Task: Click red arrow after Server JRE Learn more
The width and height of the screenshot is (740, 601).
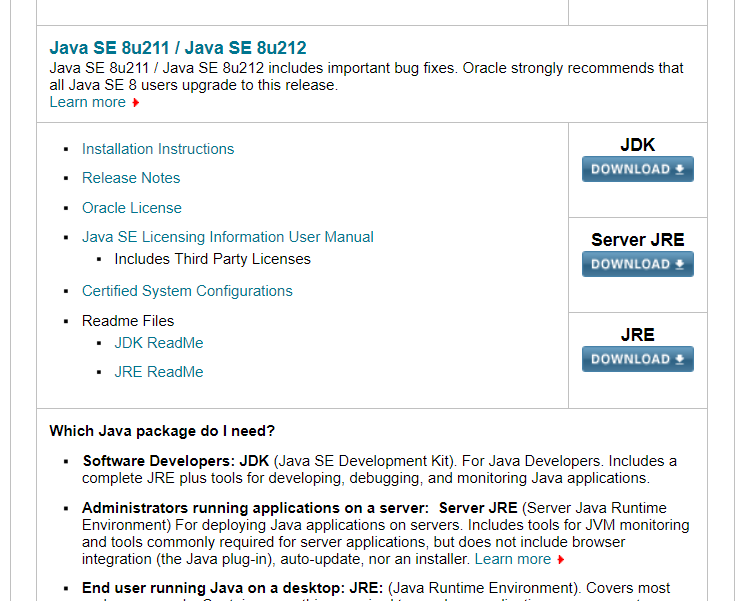Action: 561,560
